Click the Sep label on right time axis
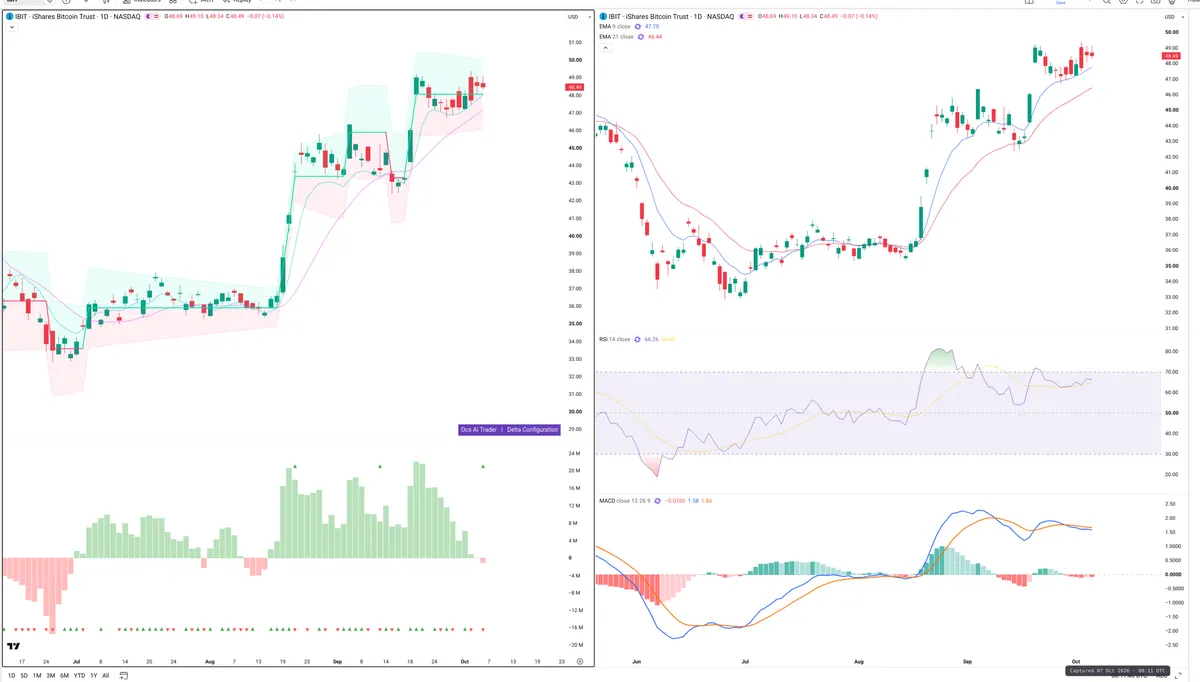The width and height of the screenshot is (1200, 682). pyautogui.click(x=966, y=661)
